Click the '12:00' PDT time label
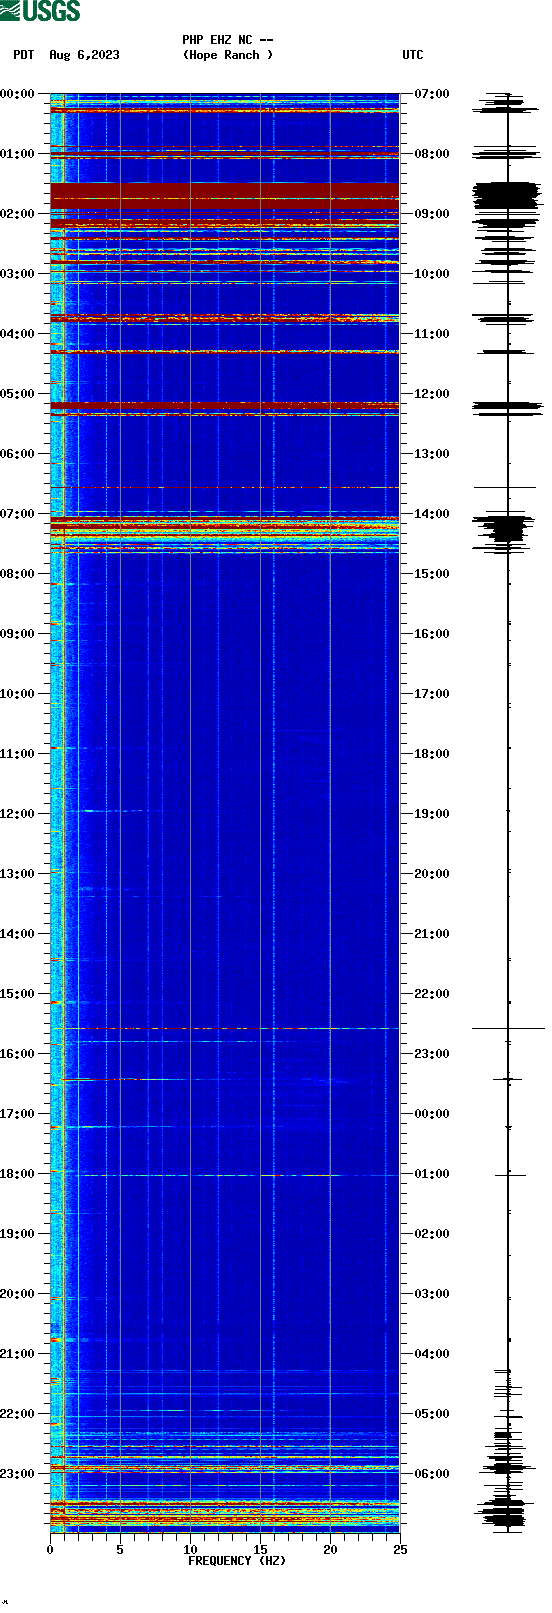 [17, 814]
